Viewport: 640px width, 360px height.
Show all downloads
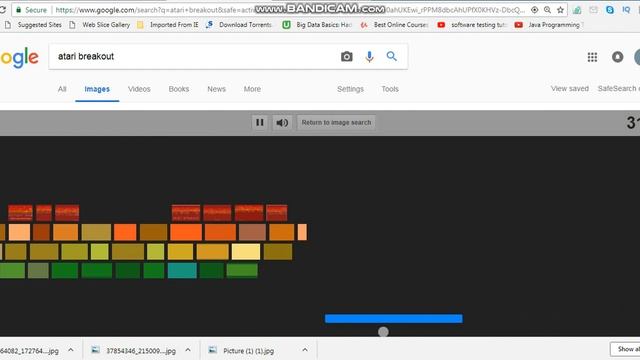coord(625,349)
